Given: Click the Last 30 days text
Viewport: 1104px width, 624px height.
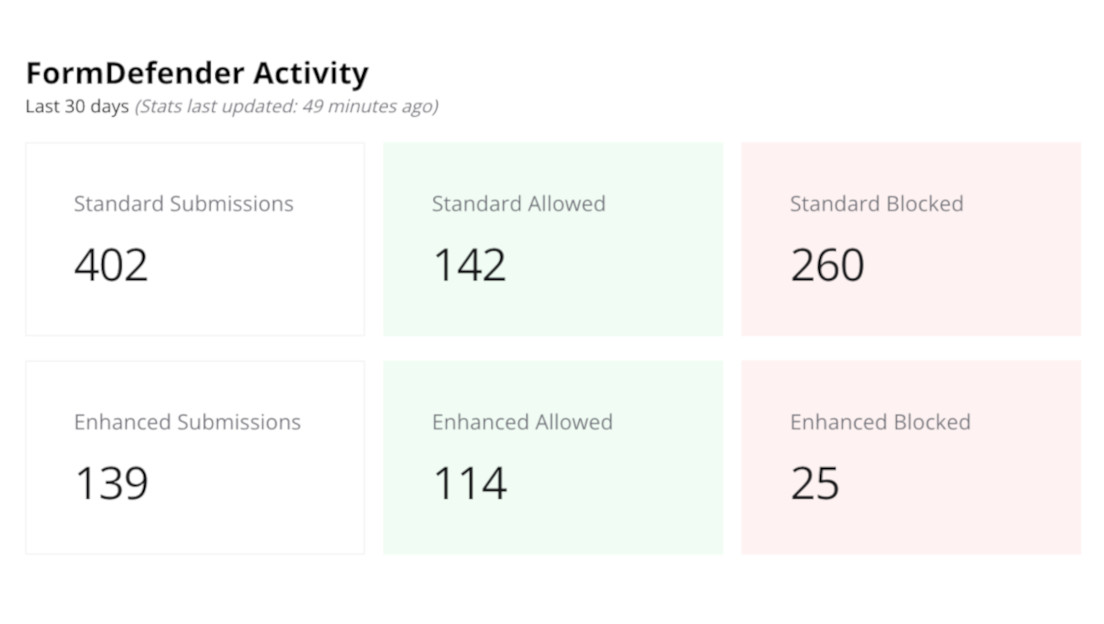Looking at the screenshot, I should [77, 106].
